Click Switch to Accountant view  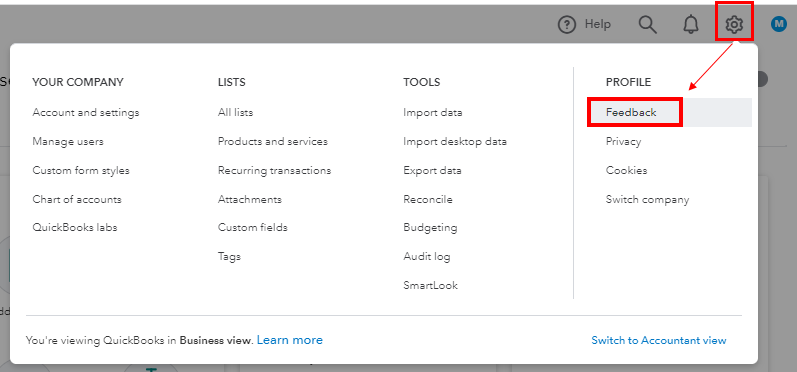659,340
